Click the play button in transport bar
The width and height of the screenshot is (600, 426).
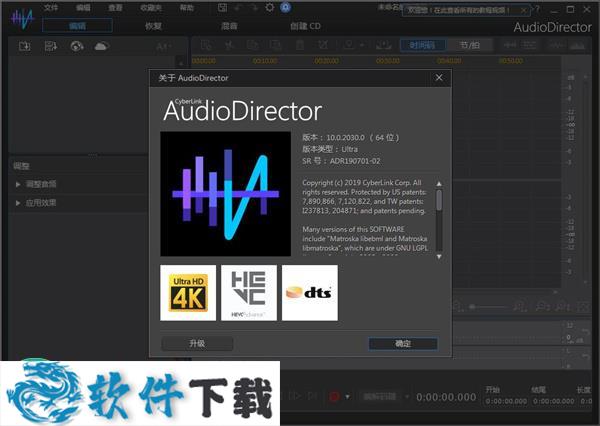tap(295, 396)
